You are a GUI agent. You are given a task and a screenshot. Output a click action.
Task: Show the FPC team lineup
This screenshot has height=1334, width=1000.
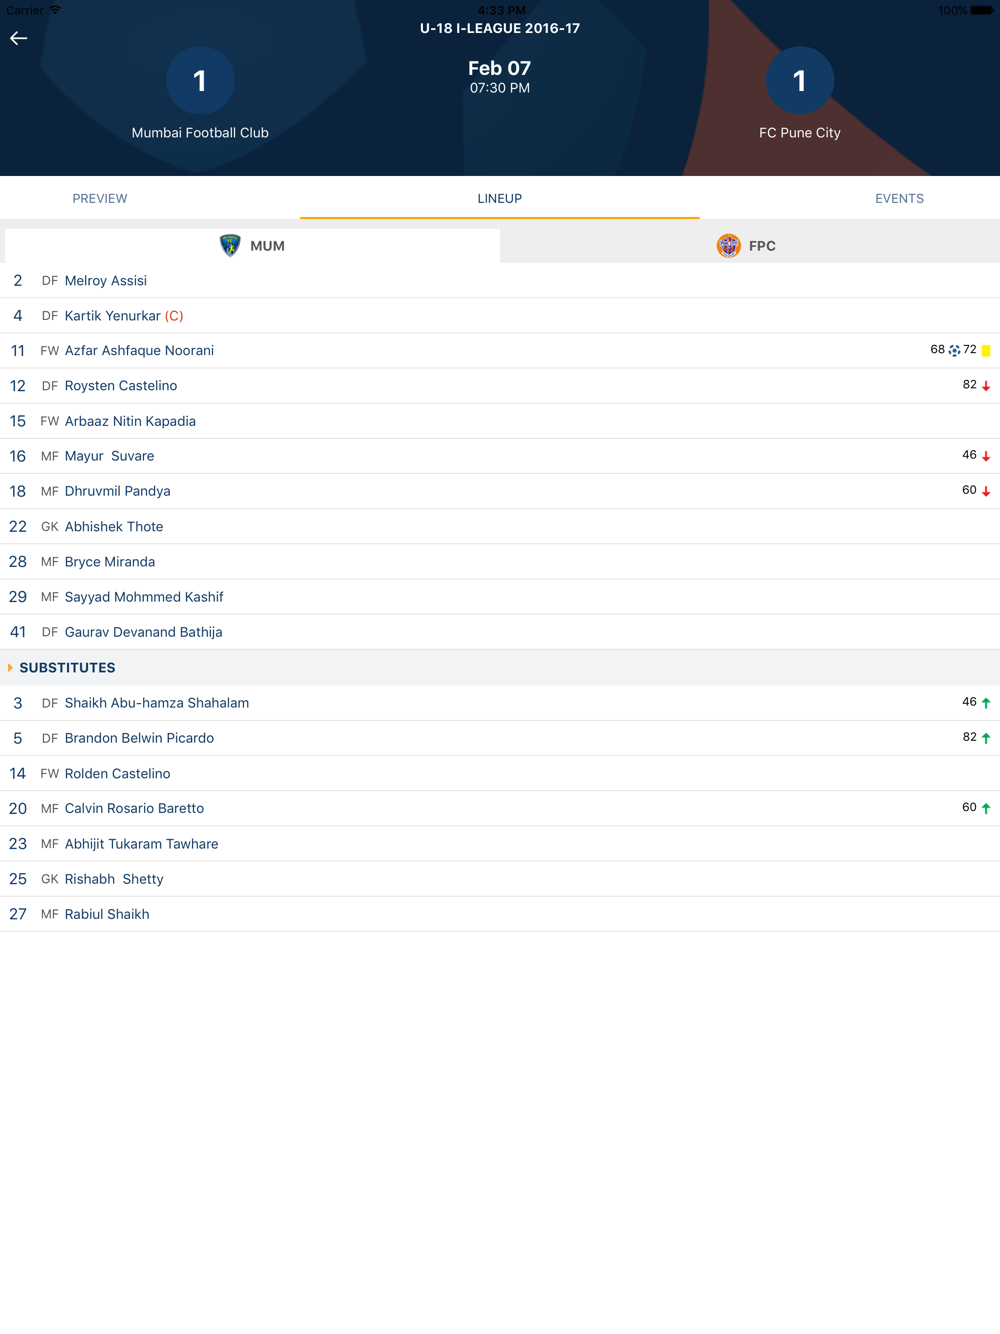[x=750, y=245]
